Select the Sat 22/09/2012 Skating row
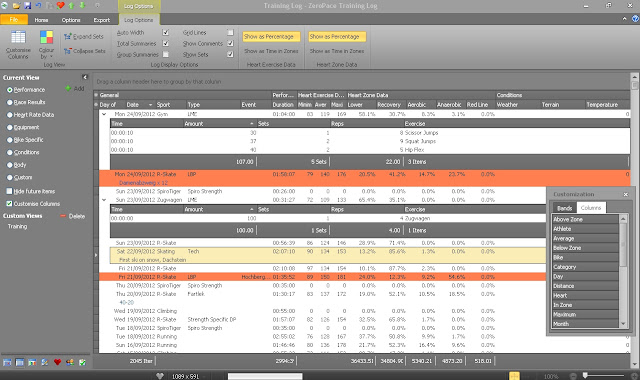The image size is (640, 380). click(x=328, y=256)
